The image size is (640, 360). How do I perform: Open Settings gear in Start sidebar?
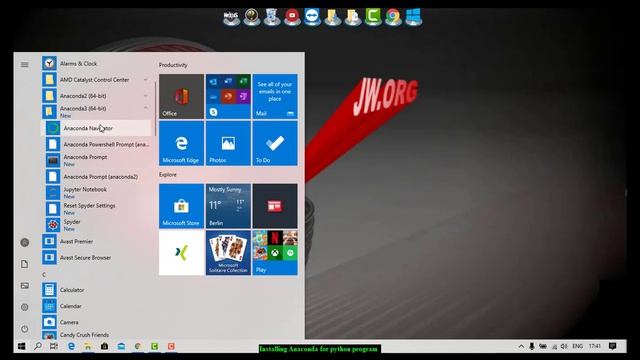(24, 307)
